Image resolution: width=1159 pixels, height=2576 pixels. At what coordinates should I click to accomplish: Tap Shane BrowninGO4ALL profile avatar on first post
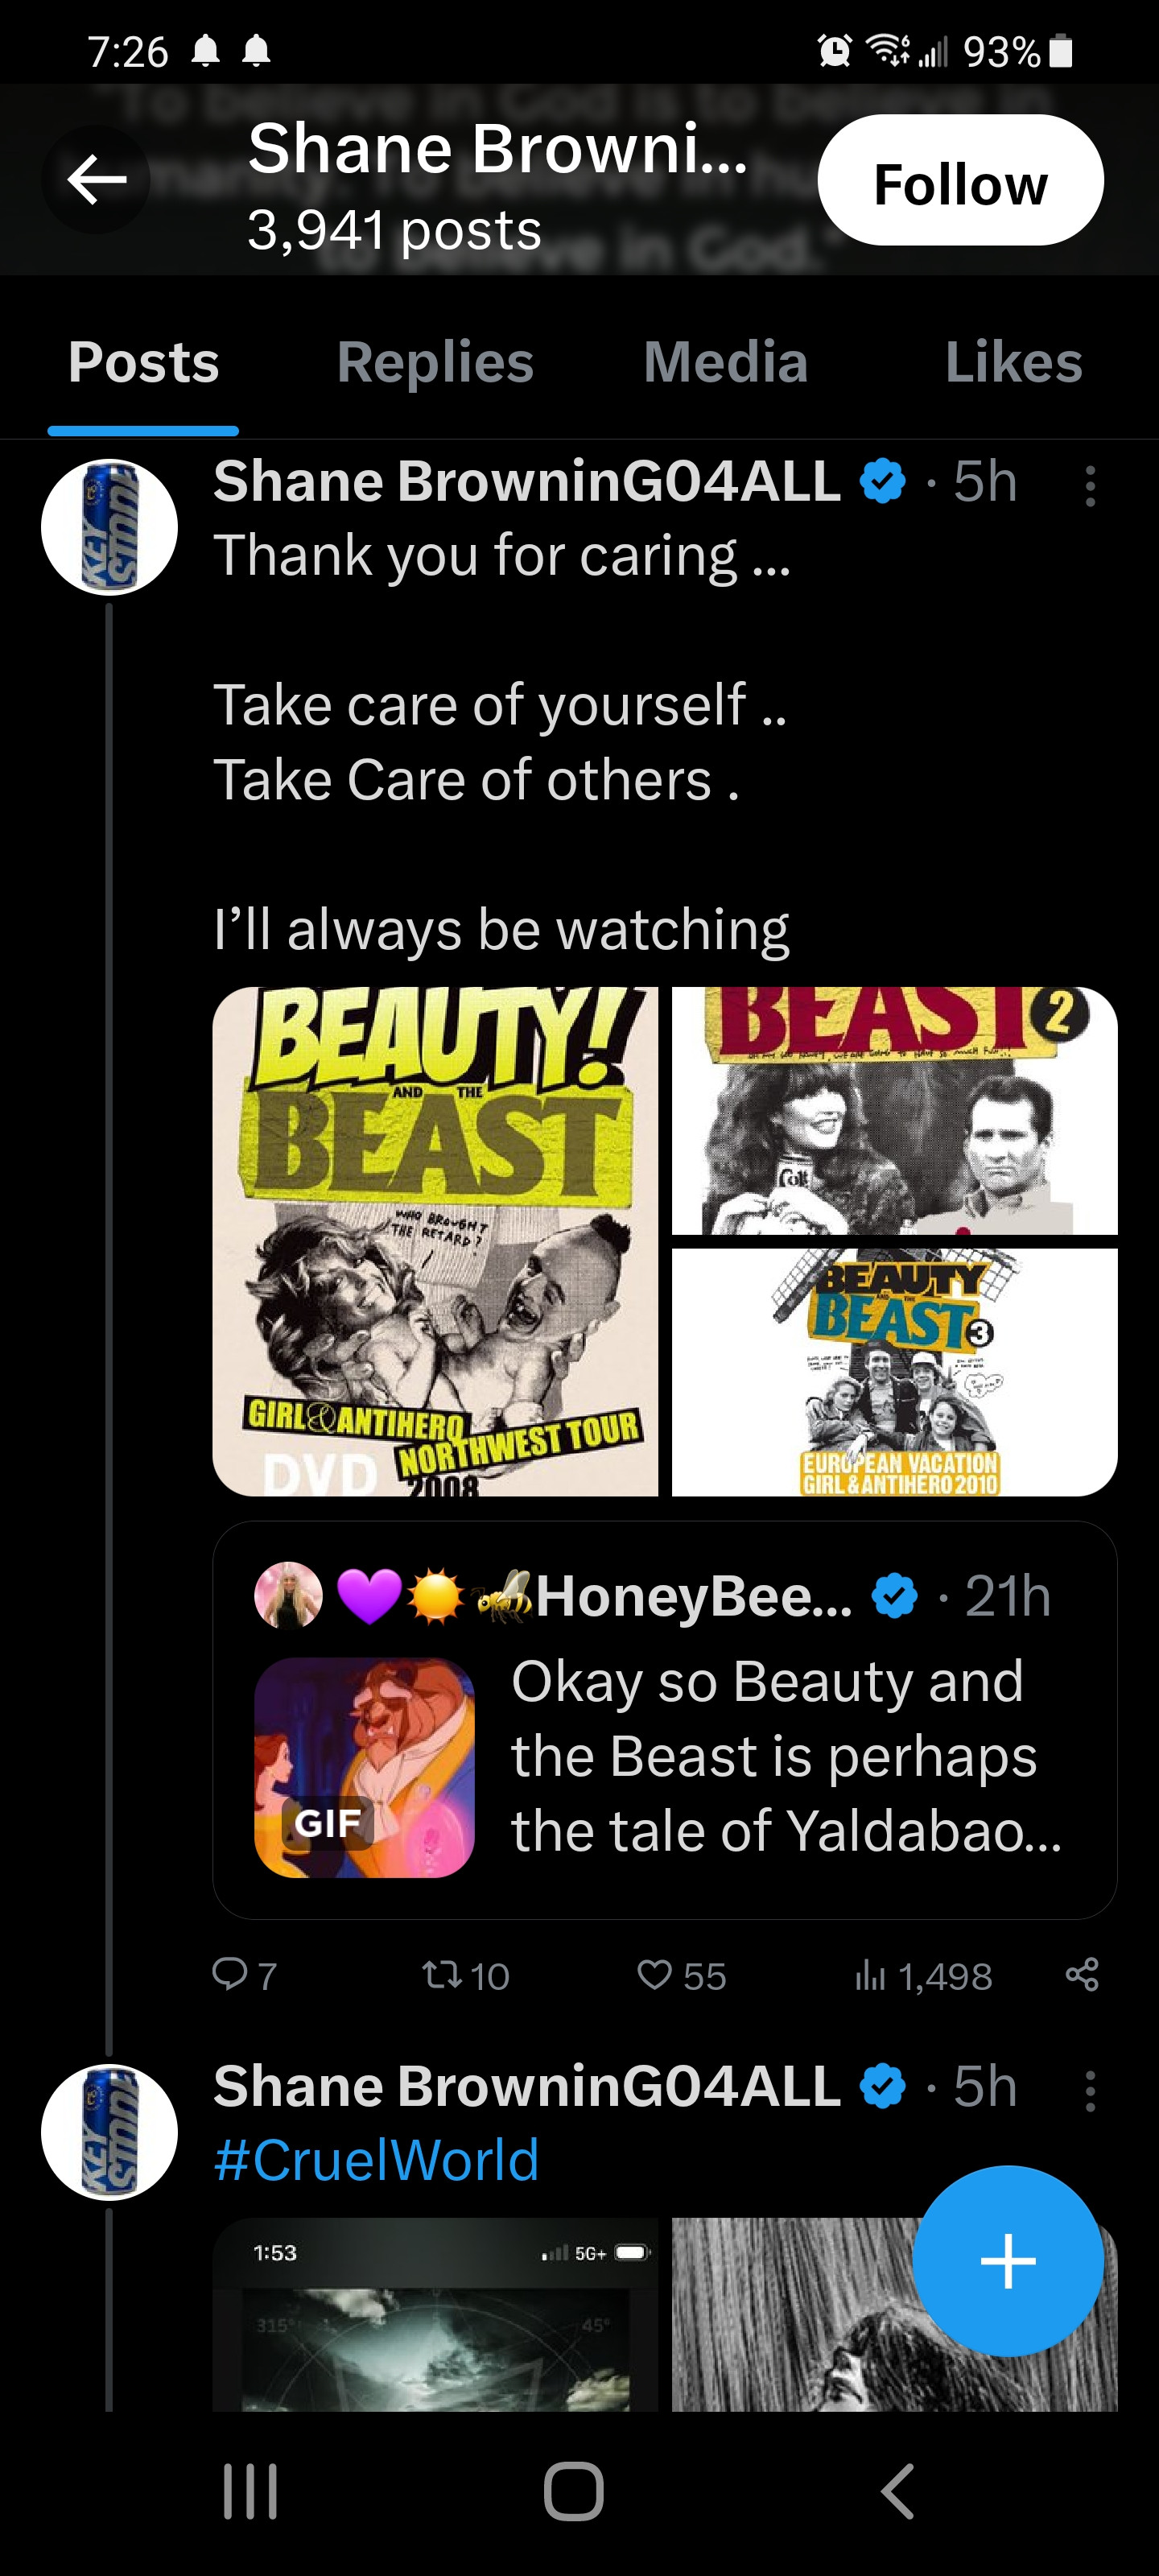click(109, 527)
